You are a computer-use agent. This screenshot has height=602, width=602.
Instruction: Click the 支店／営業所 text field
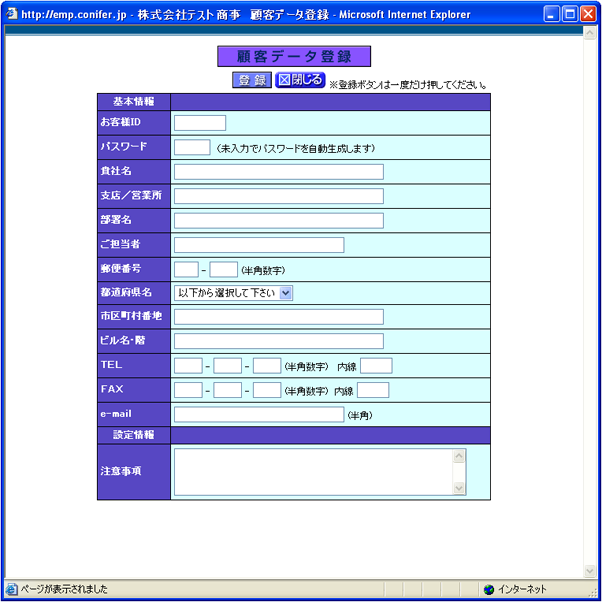click(x=279, y=196)
